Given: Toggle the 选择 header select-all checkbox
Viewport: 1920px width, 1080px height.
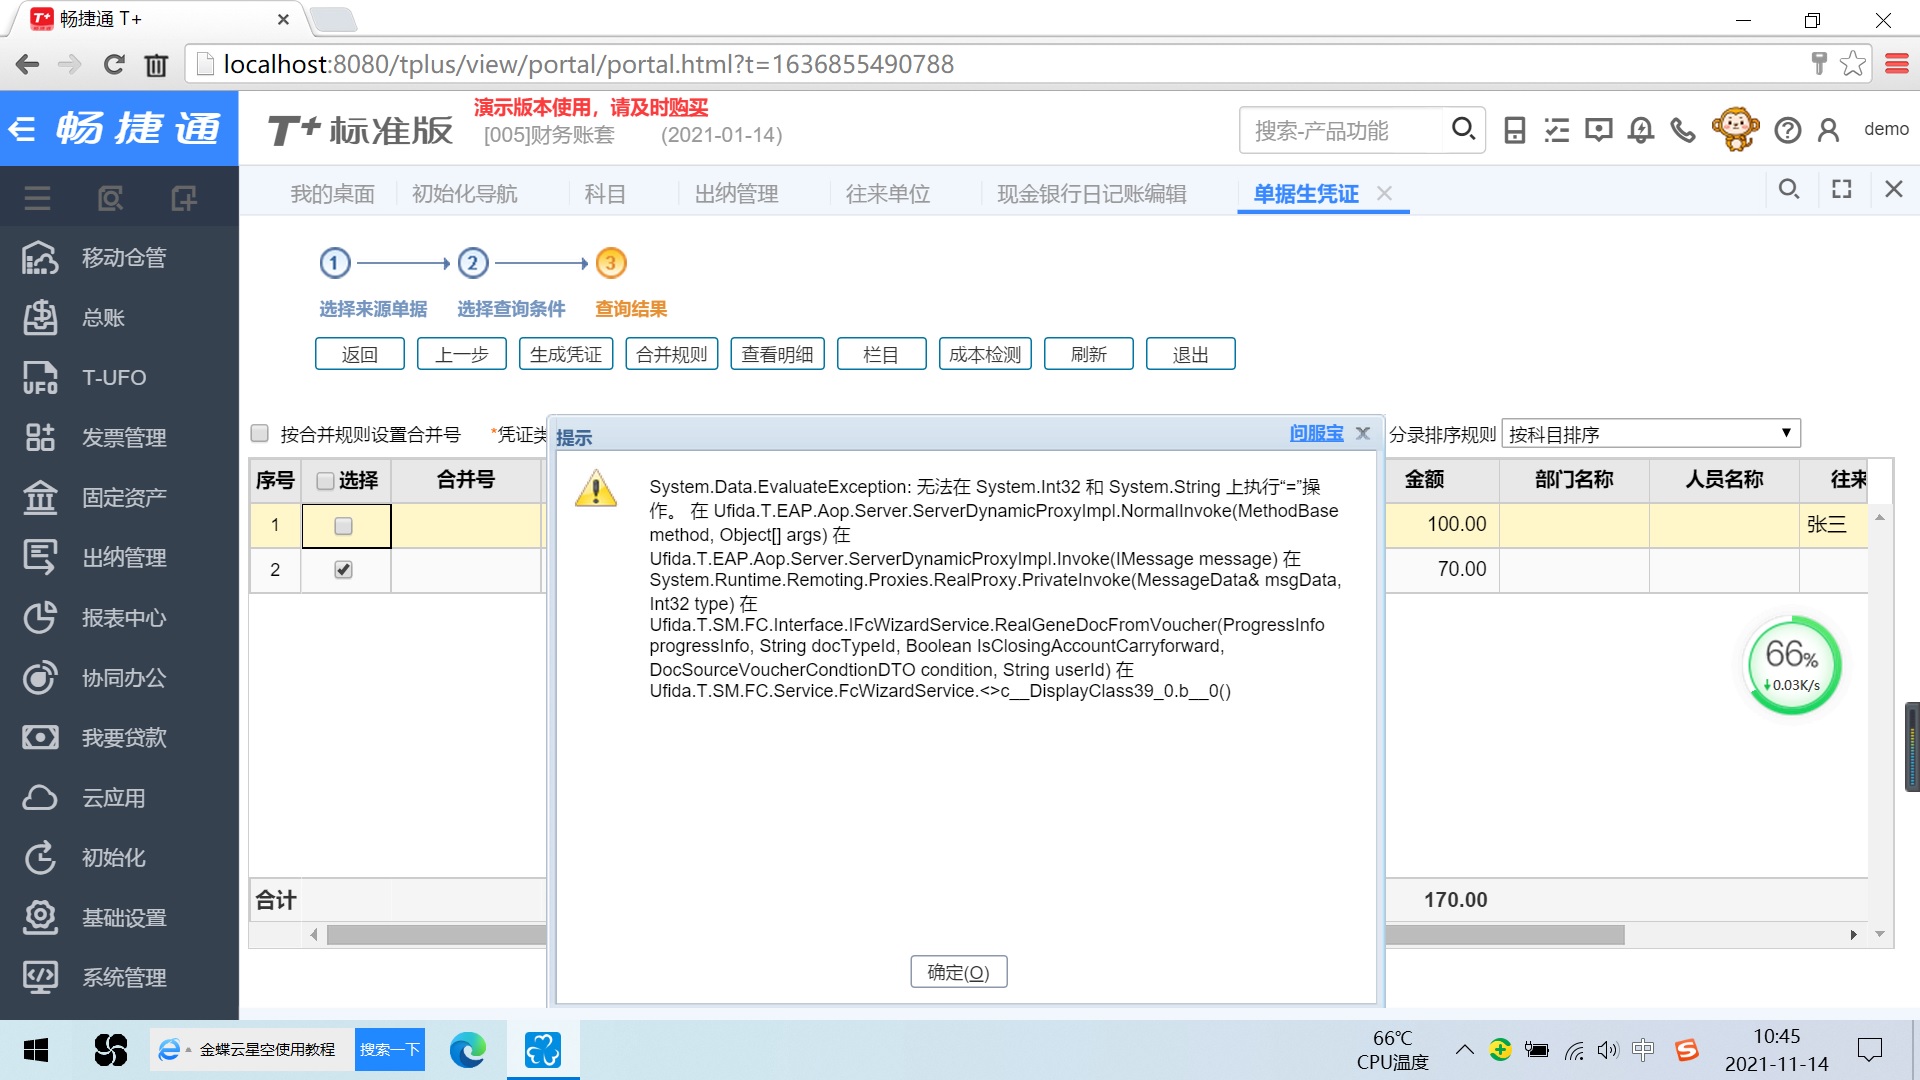Looking at the screenshot, I should (x=325, y=481).
